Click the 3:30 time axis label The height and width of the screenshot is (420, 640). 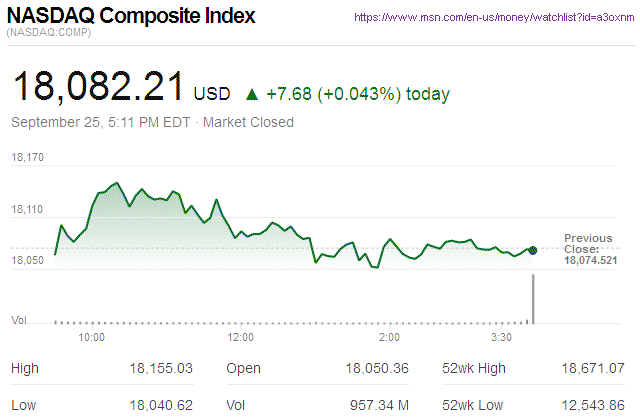(x=502, y=338)
